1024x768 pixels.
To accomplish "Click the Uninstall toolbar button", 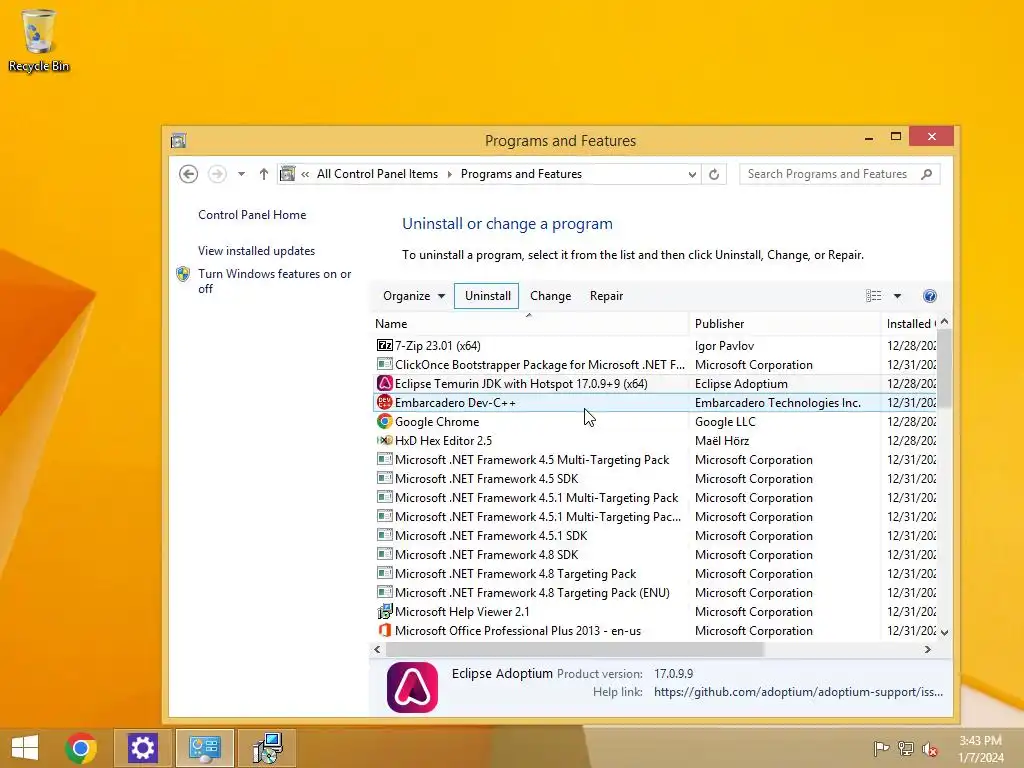I will (487, 296).
